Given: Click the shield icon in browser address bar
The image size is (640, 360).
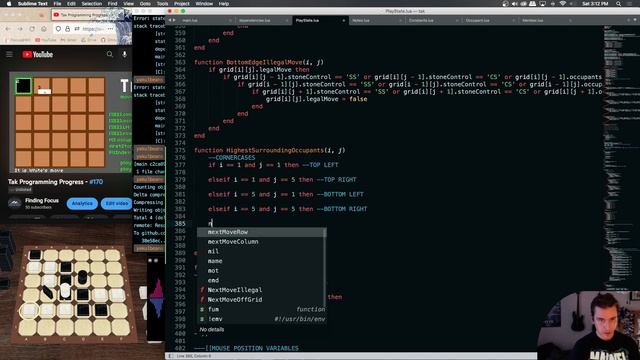Looking at the screenshot, I should click(58, 29).
